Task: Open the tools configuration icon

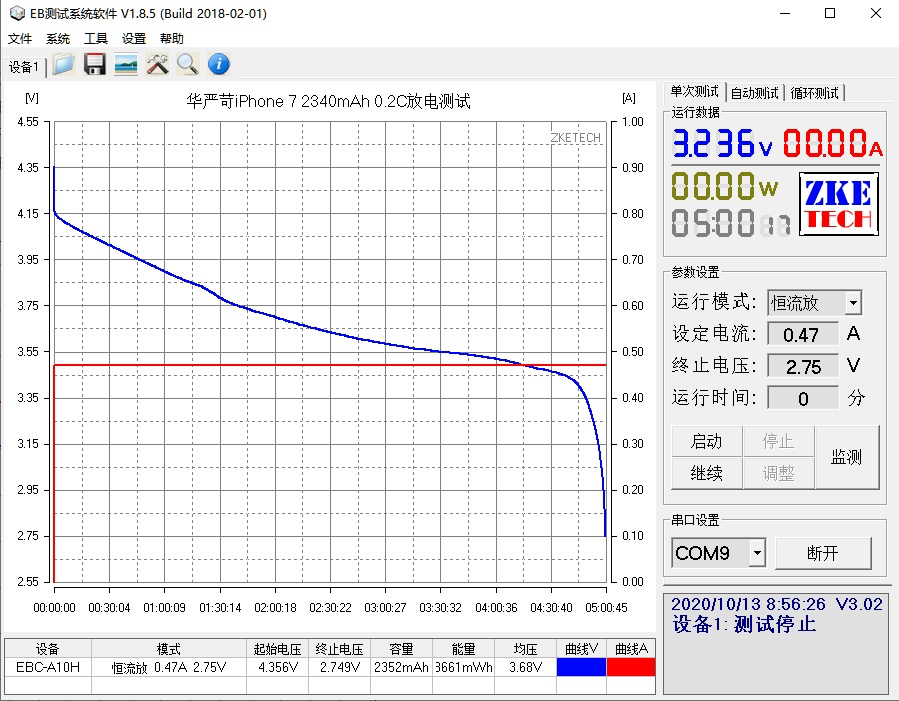Action: point(156,64)
